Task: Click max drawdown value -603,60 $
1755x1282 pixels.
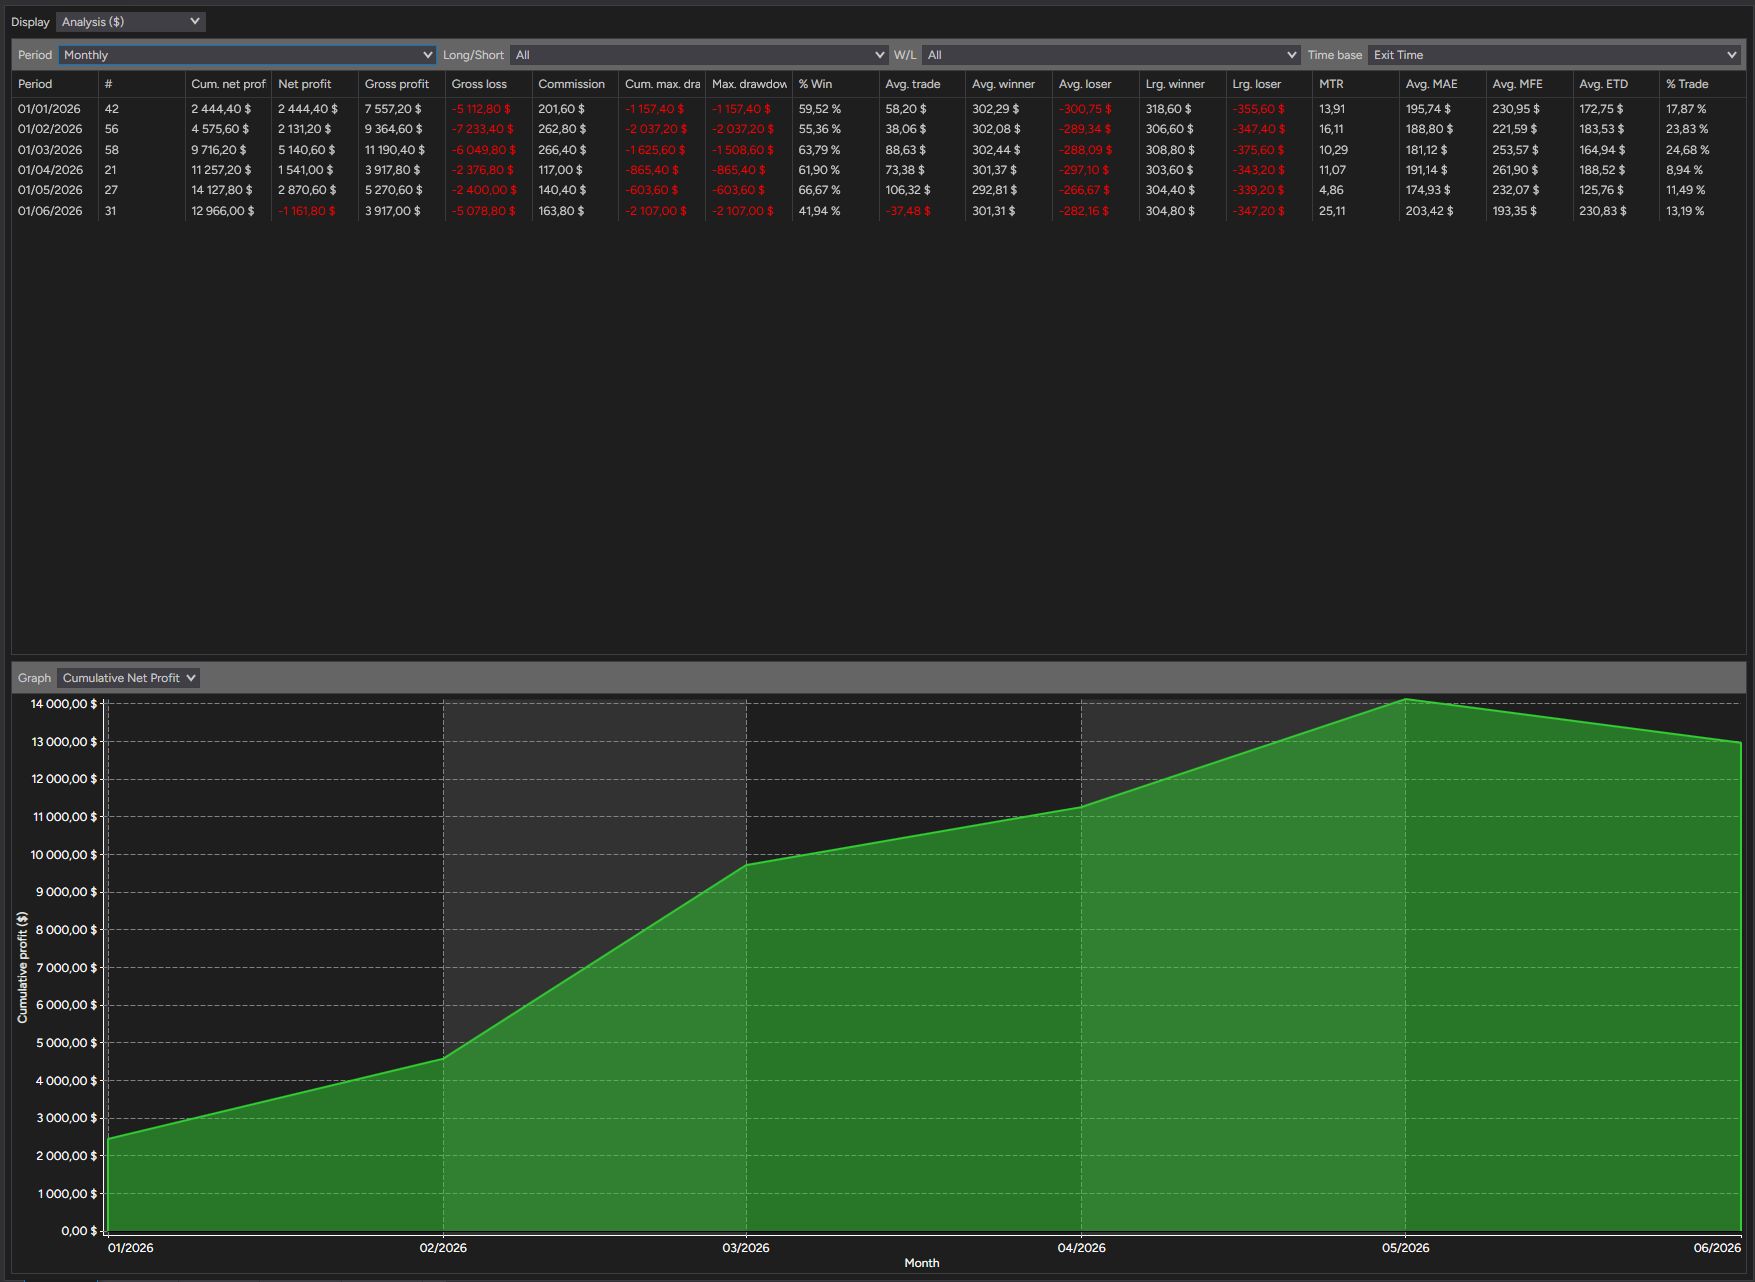Action: click(x=738, y=190)
